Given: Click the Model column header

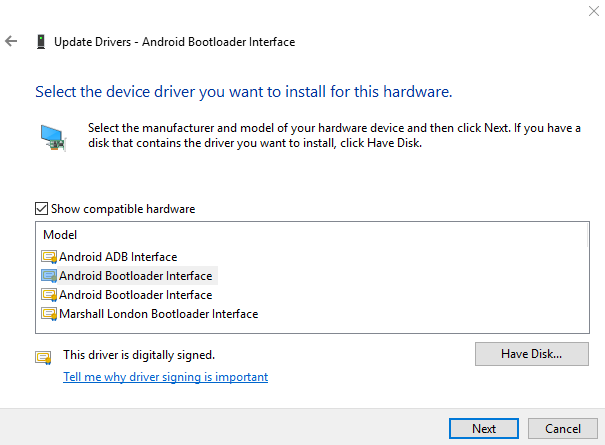Looking at the screenshot, I should click(x=60, y=234).
